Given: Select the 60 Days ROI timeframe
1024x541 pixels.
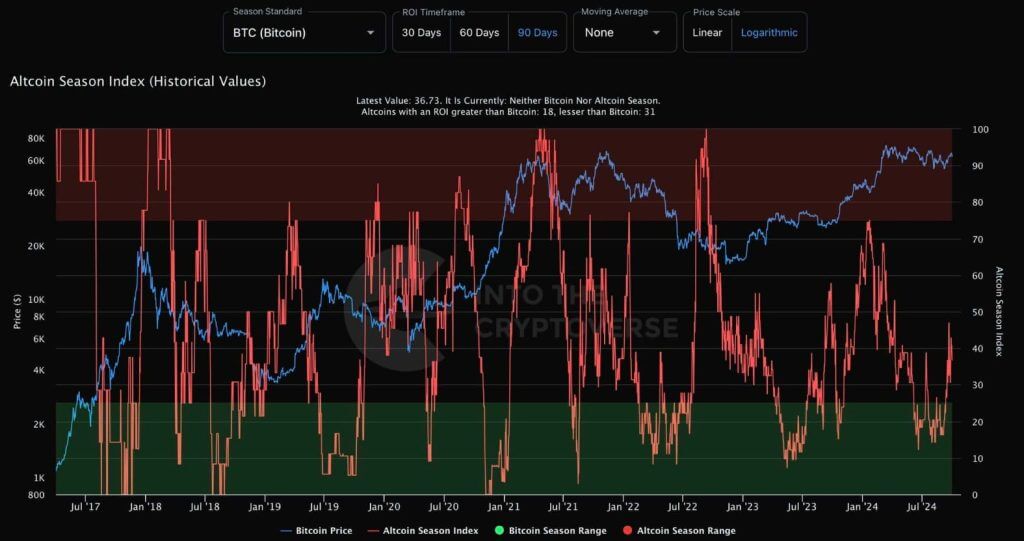Looking at the screenshot, I should [479, 32].
